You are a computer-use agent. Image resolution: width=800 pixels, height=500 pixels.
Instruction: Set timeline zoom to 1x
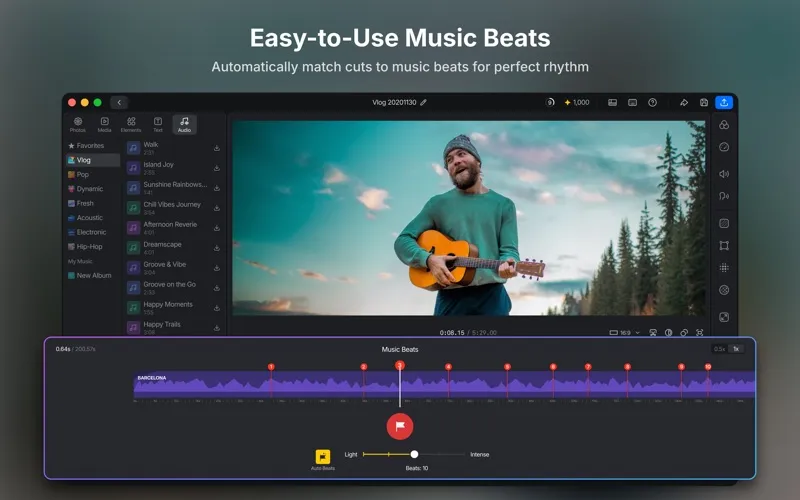click(x=736, y=349)
